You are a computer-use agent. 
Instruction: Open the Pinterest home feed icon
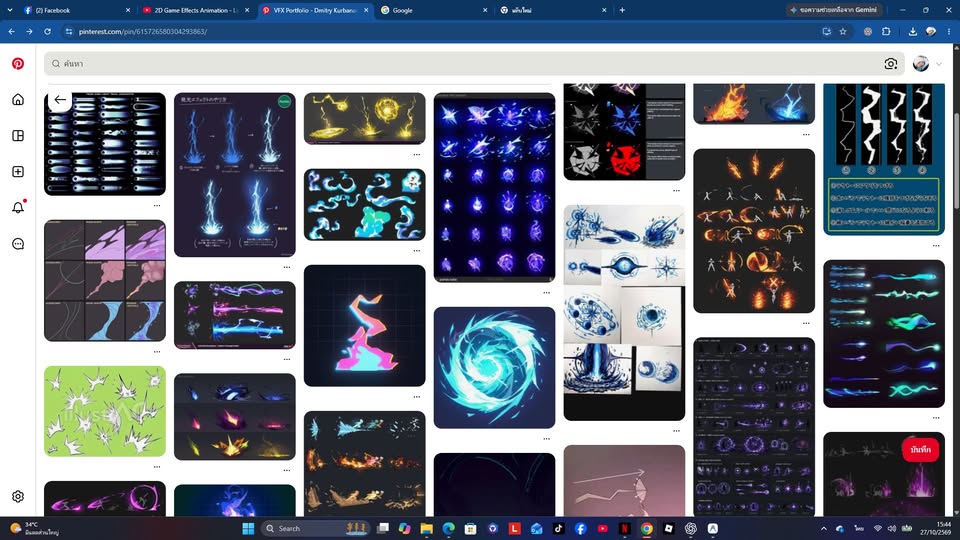(x=18, y=100)
